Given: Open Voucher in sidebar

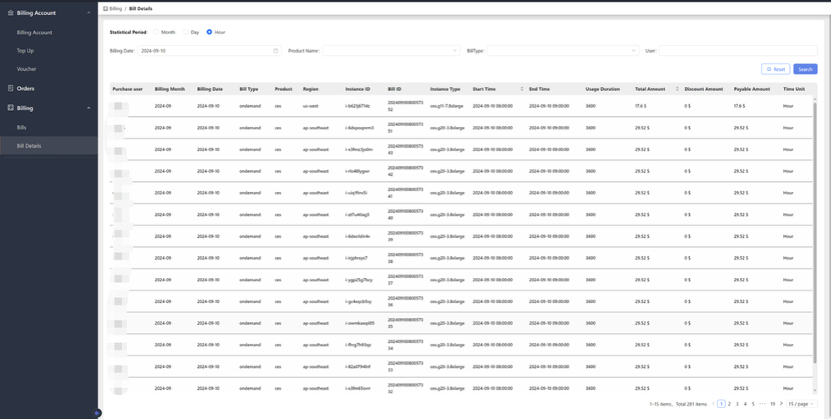Looking at the screenshot, I should coord(27,69).
